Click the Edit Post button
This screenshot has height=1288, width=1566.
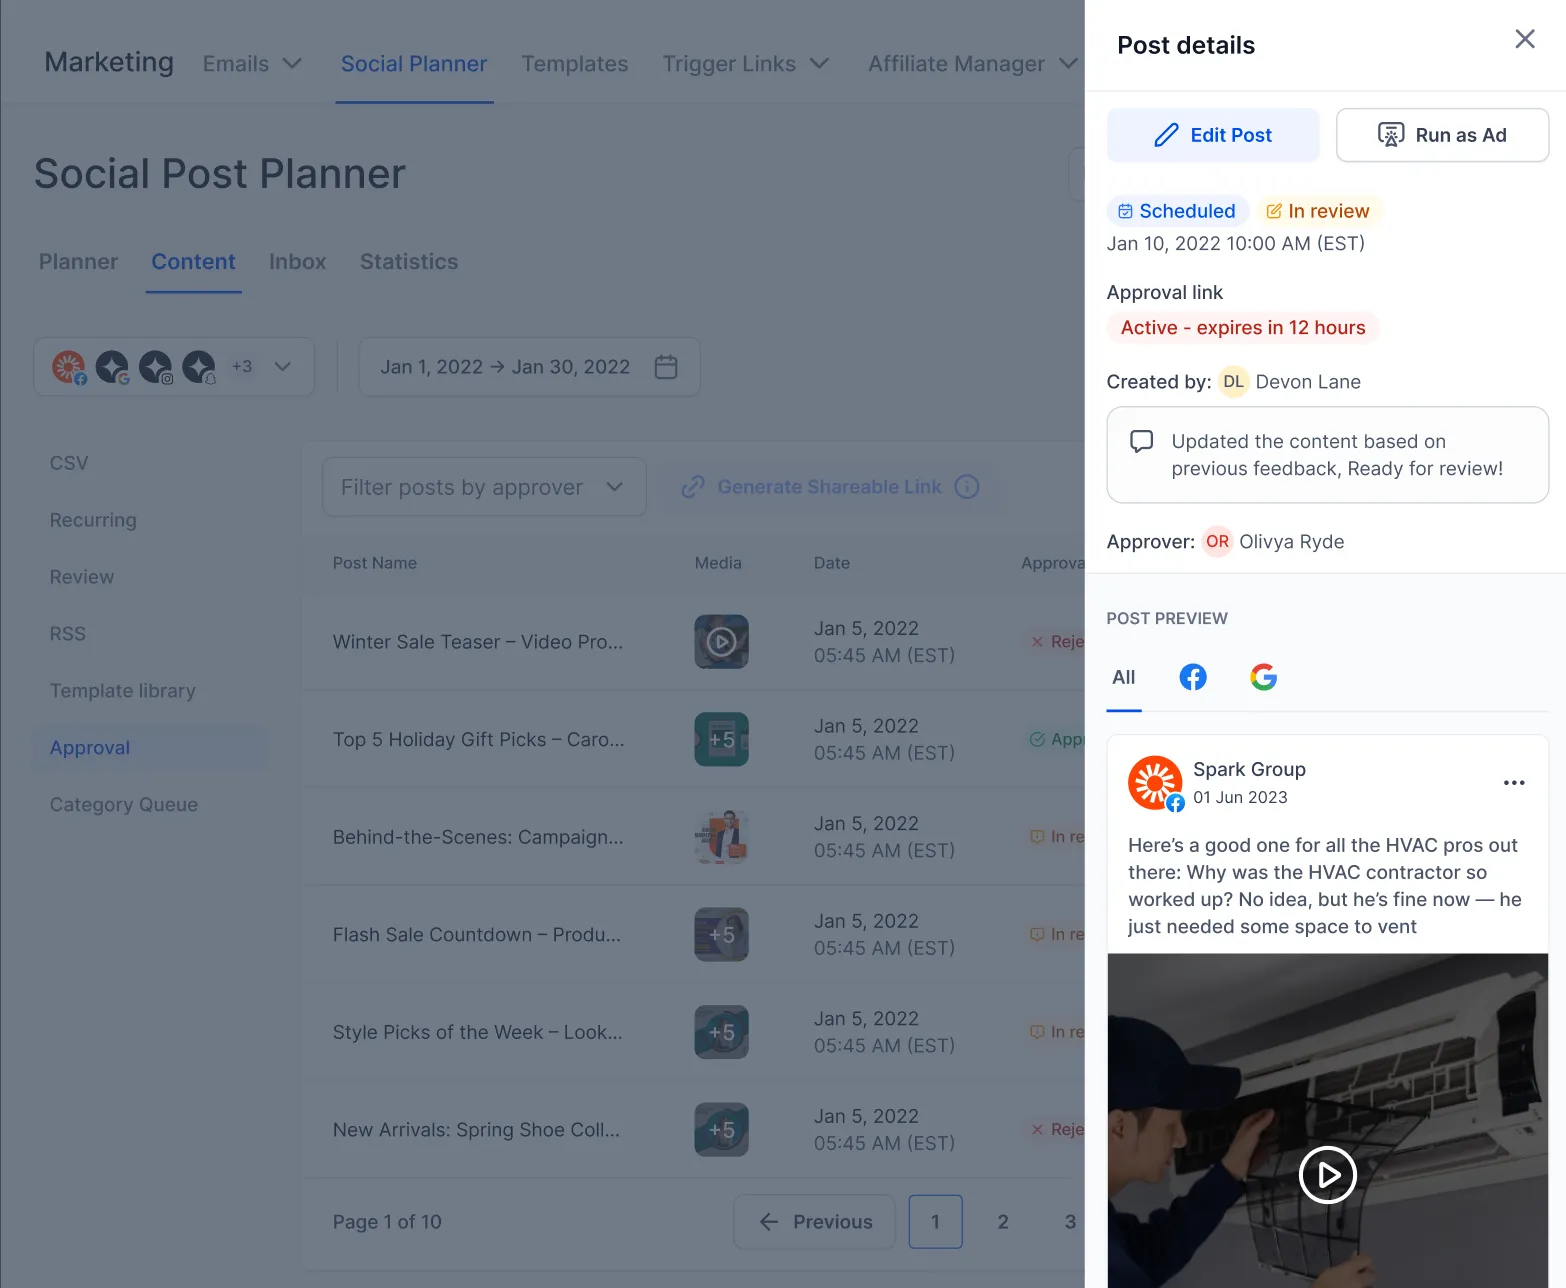pyautogui.click(x=1212, y=135)
